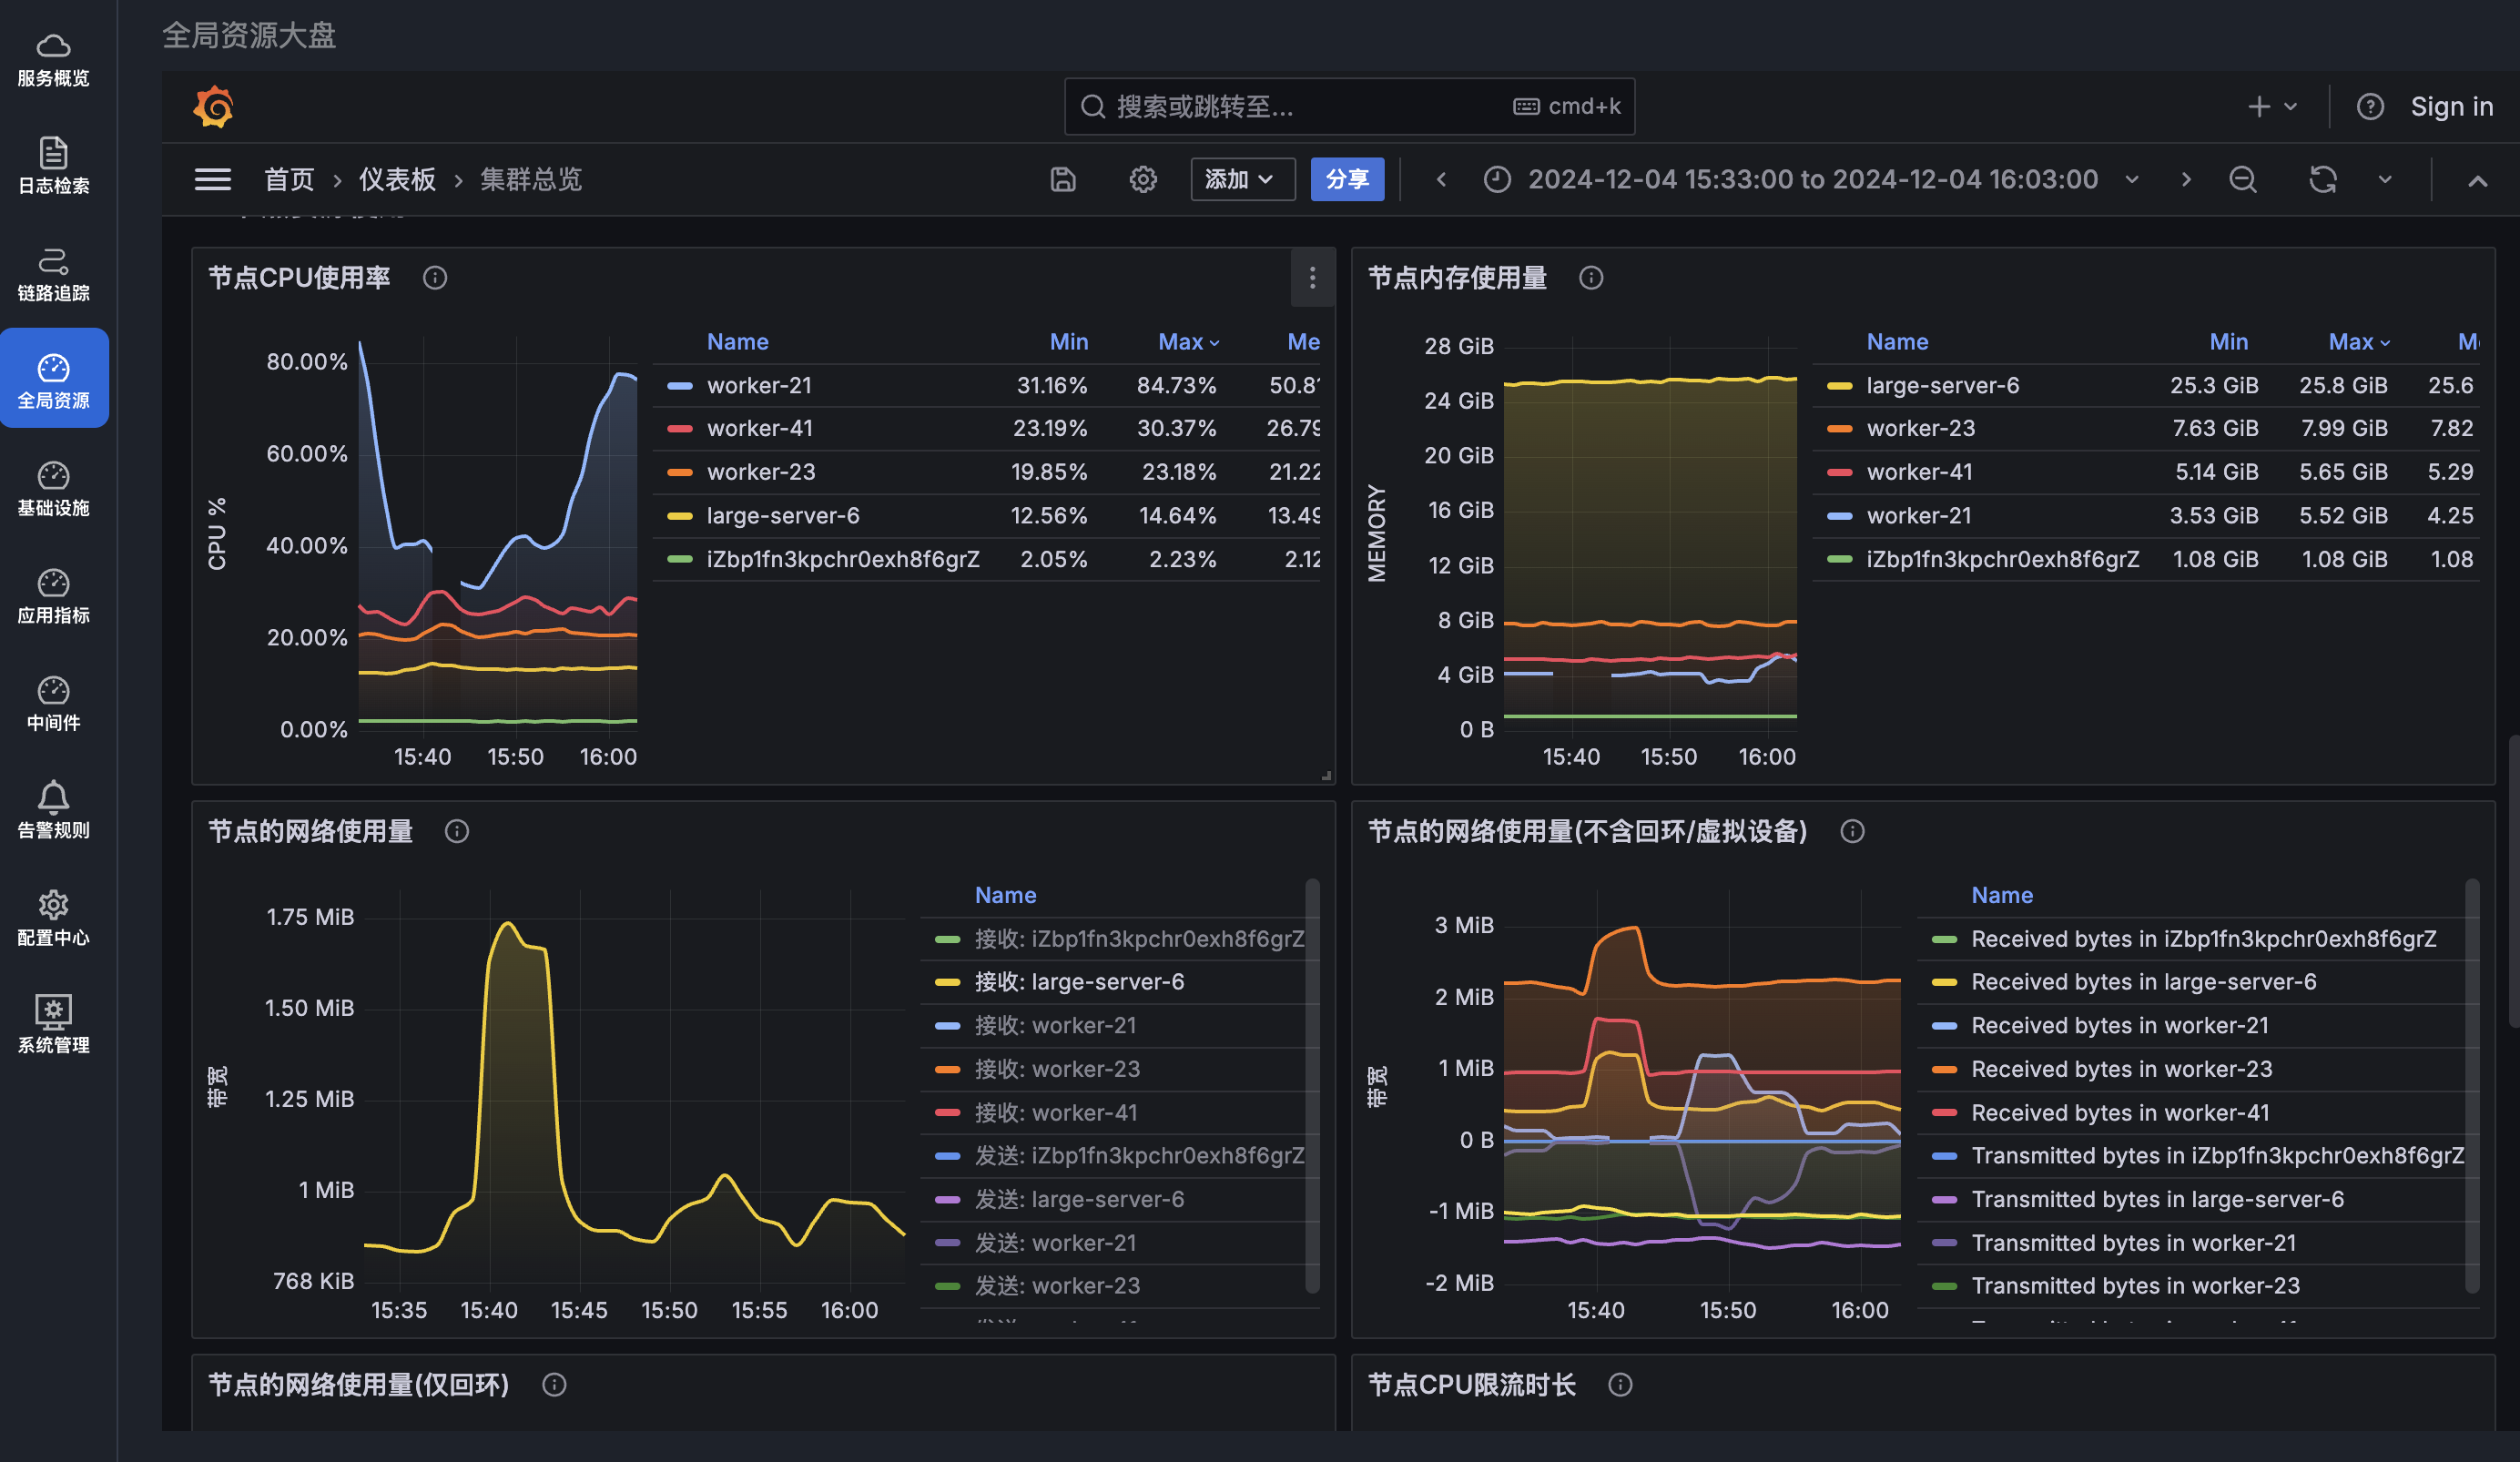
Task: Toggle large-server-6 series in memory legend
Action: pos(1942,385)
